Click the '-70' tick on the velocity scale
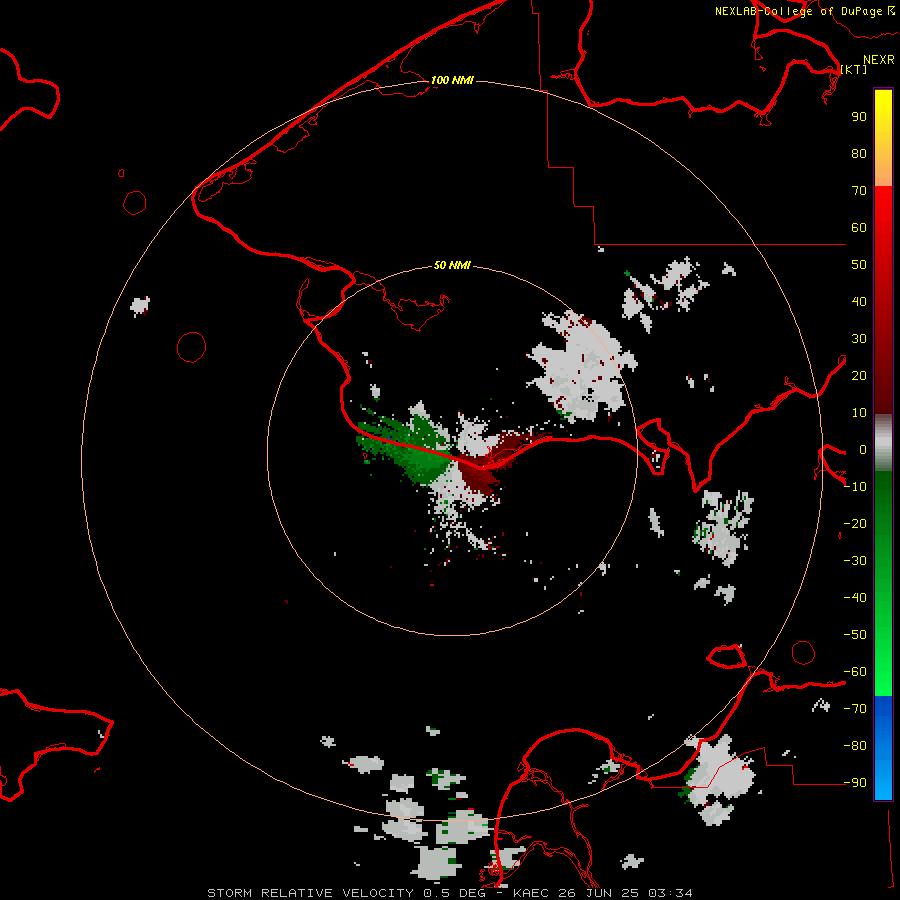Screen dimensions: 900x900 [855, 709]
